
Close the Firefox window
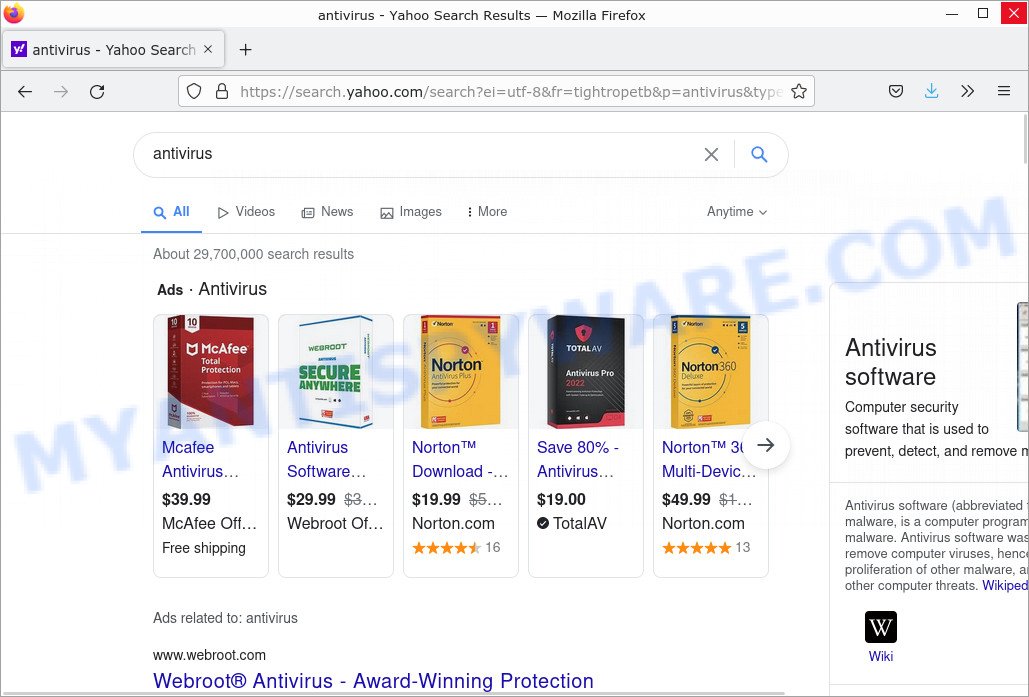pyautogui.click(x=1013, y=14)
